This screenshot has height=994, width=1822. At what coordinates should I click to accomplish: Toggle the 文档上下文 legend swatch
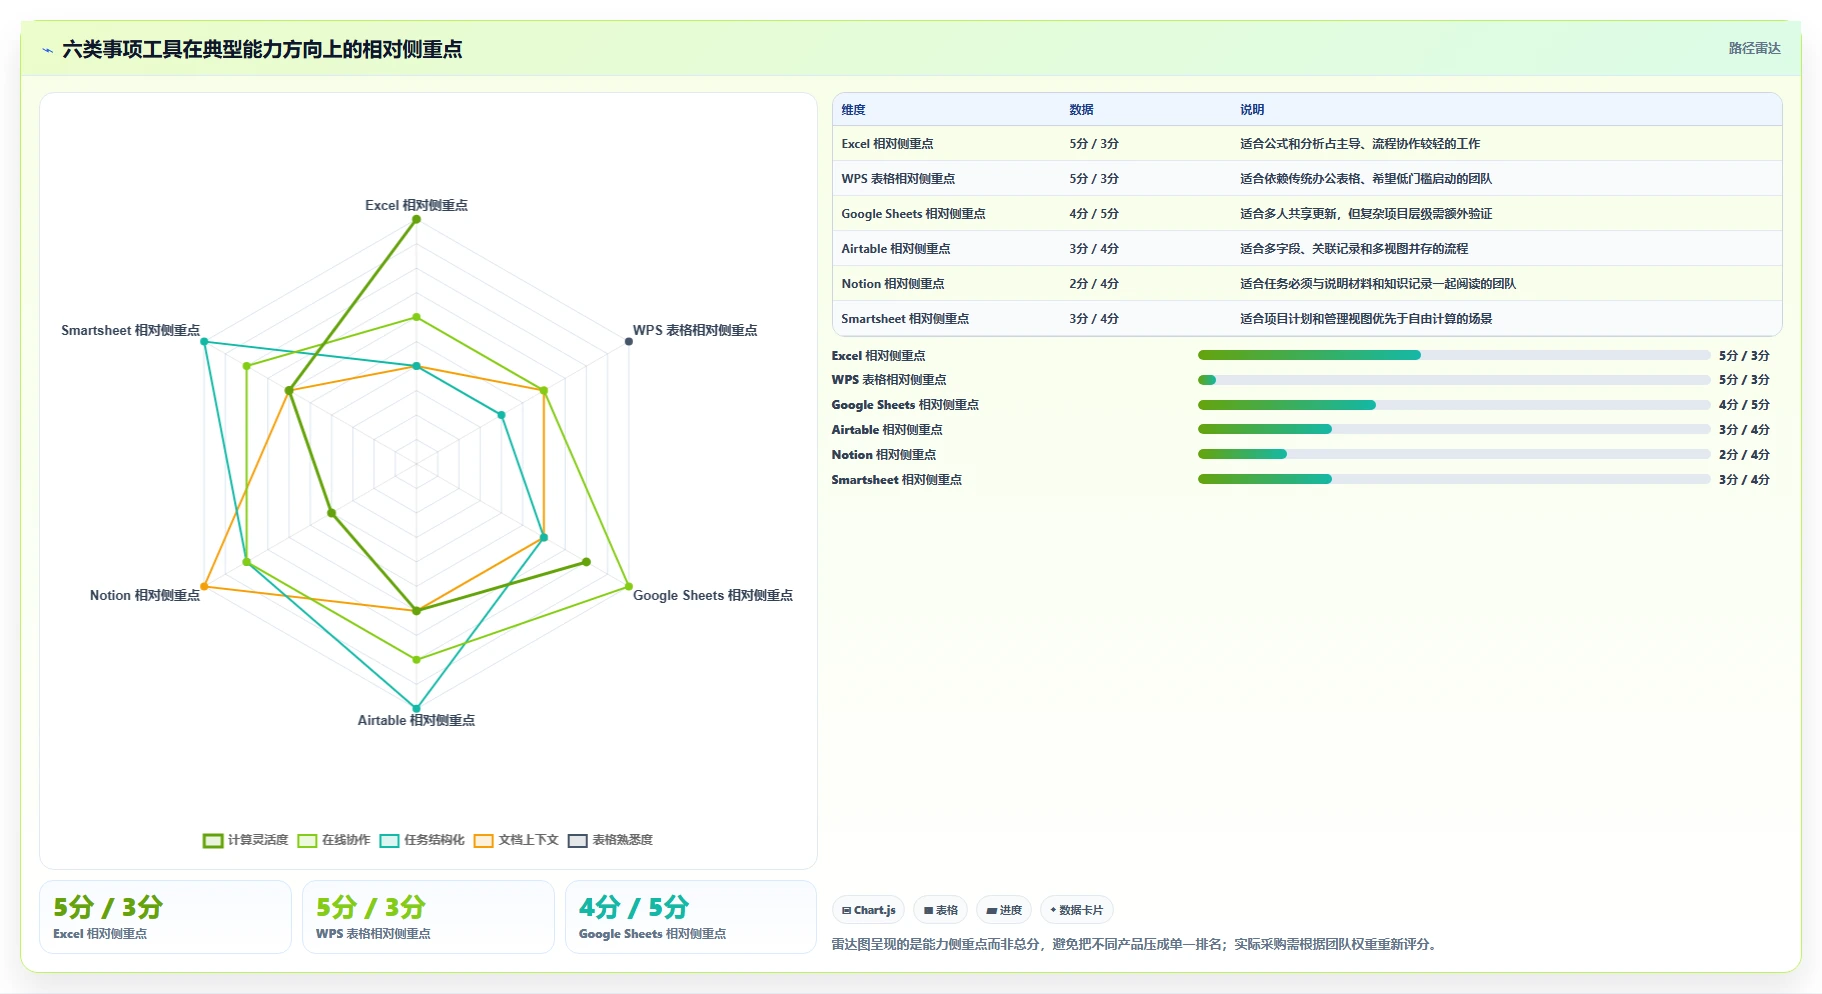coord(484,840)
